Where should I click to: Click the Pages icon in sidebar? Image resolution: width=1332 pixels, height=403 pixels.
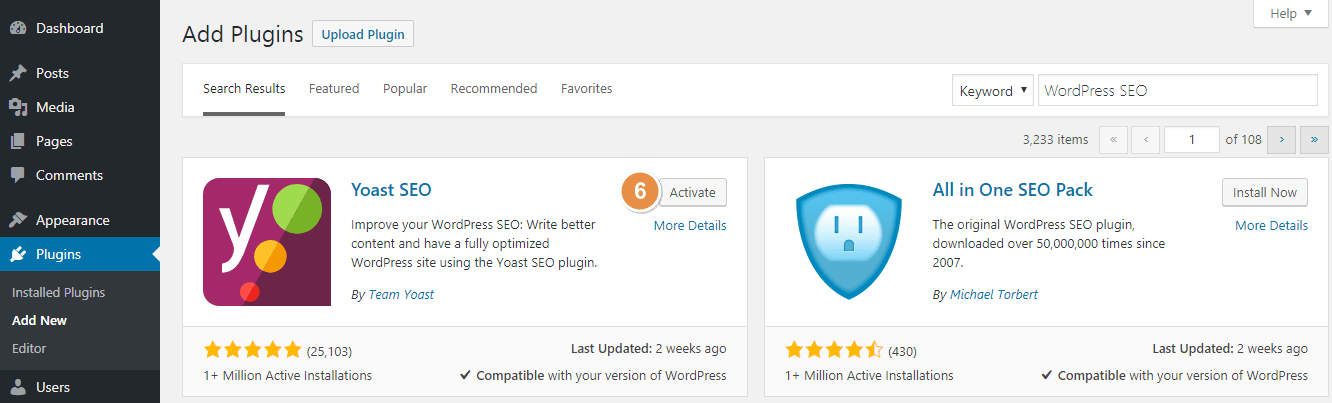coord(17,141)
